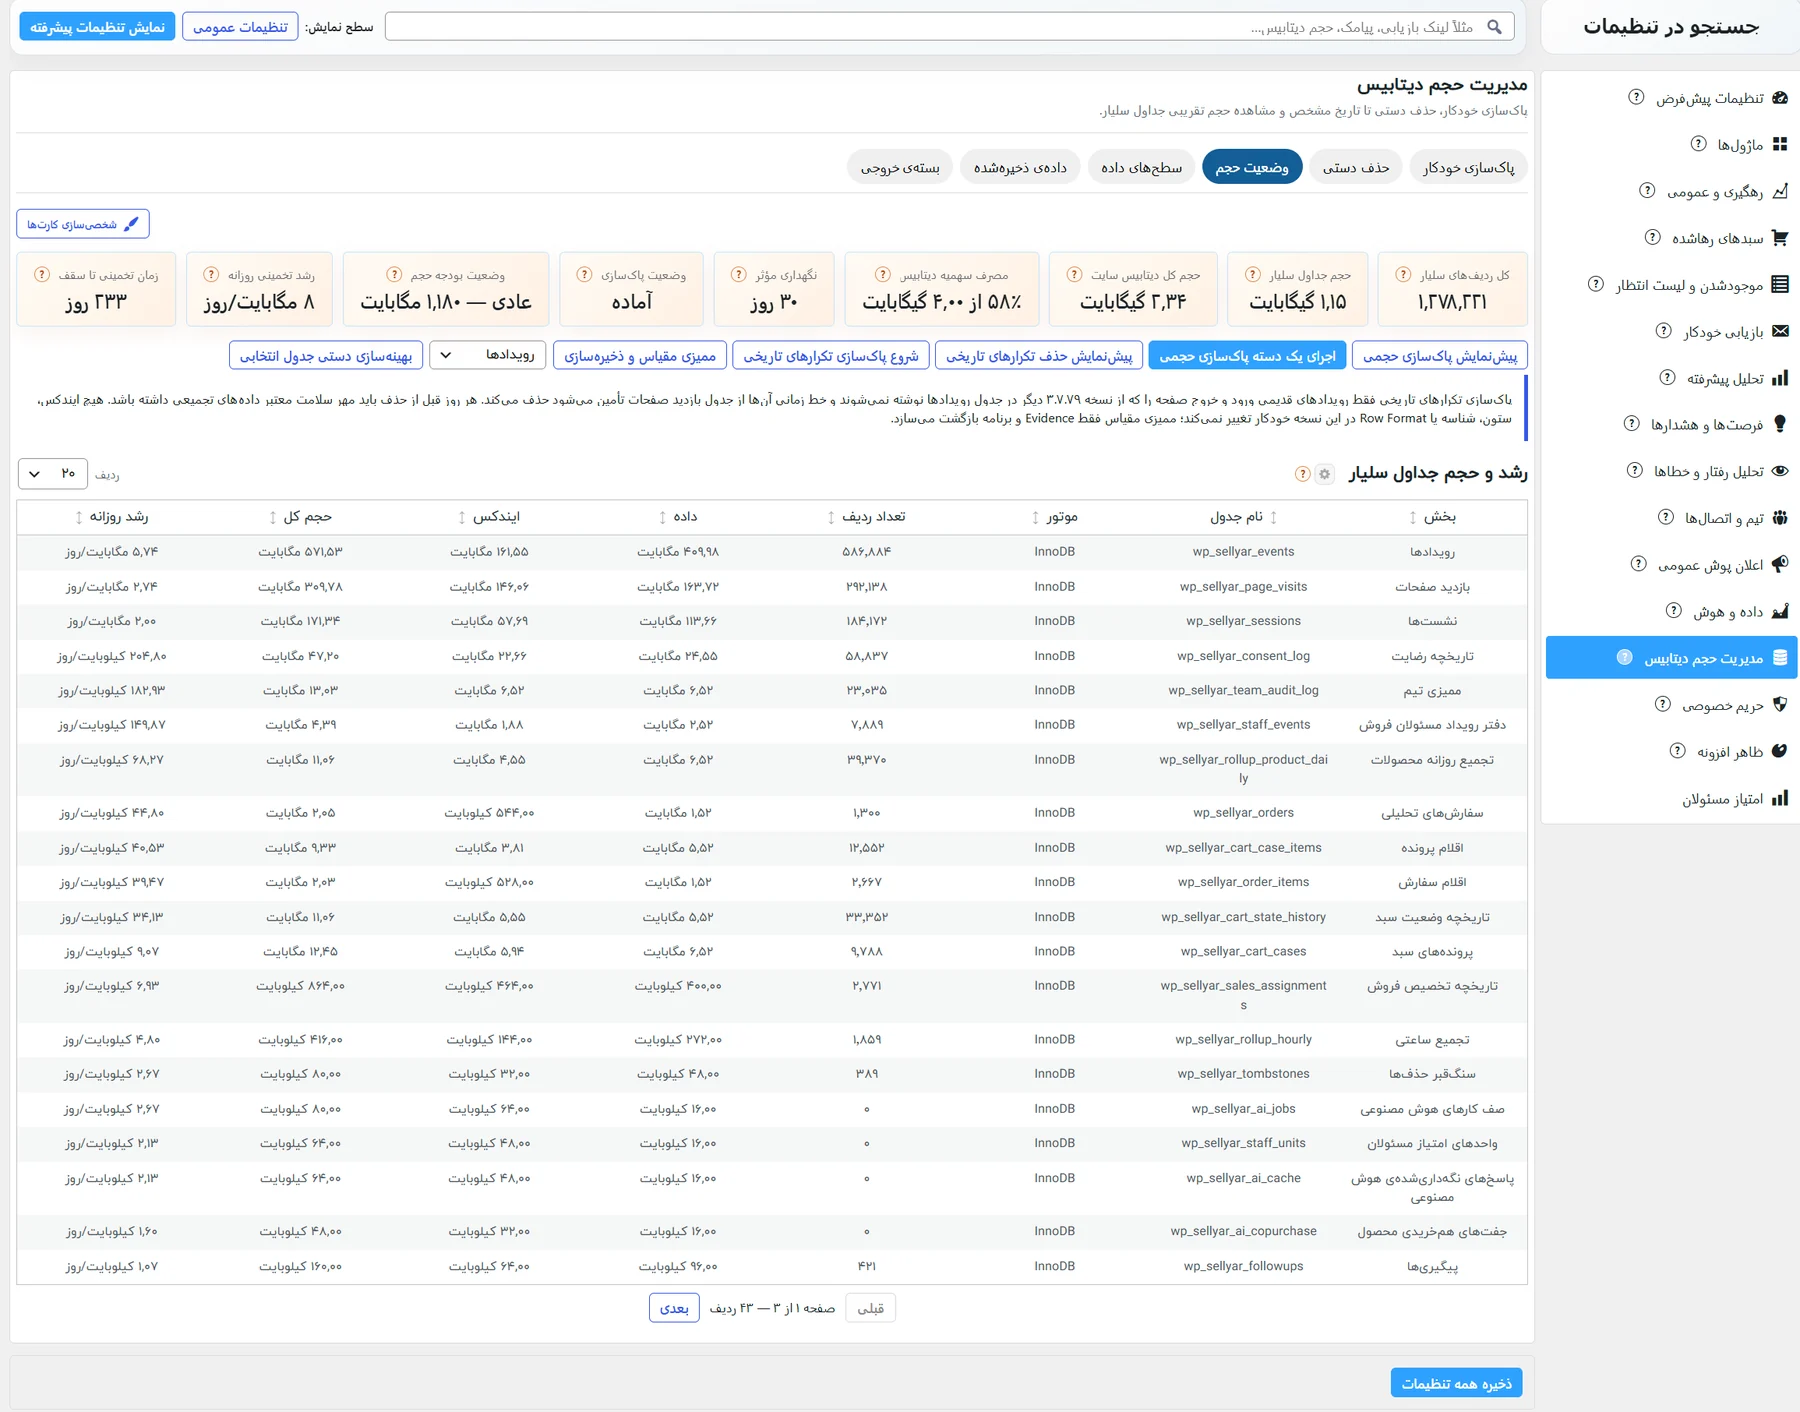Click the wp_sellyar_tombstones table name cell
The width and height of the screenshot is (1800, 1412).
(1243, 1074)
